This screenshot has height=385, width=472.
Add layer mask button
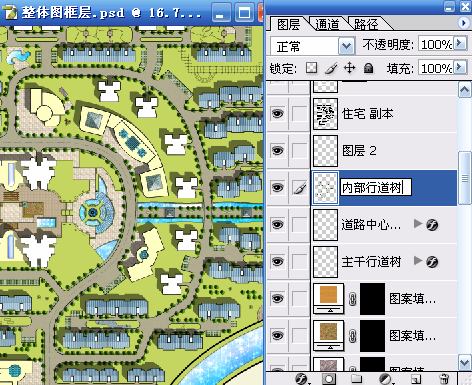click(329, 379)
